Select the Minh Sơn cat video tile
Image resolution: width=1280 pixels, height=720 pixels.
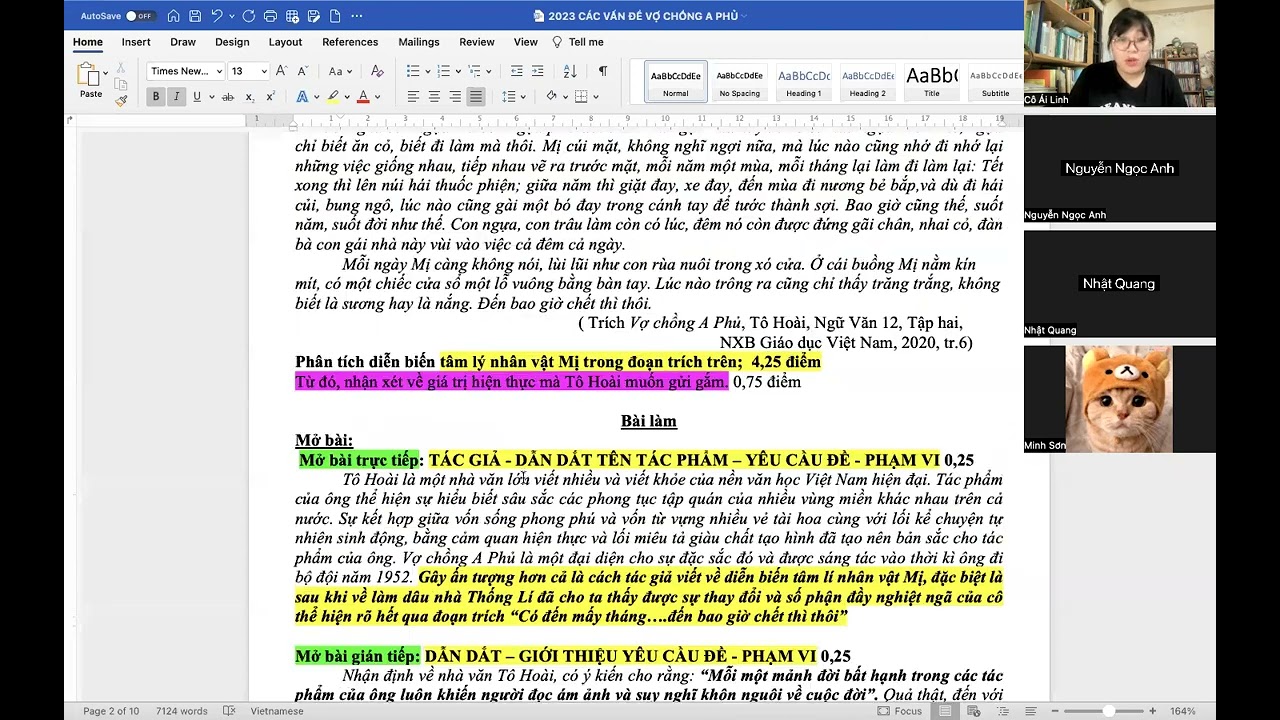1119,400
